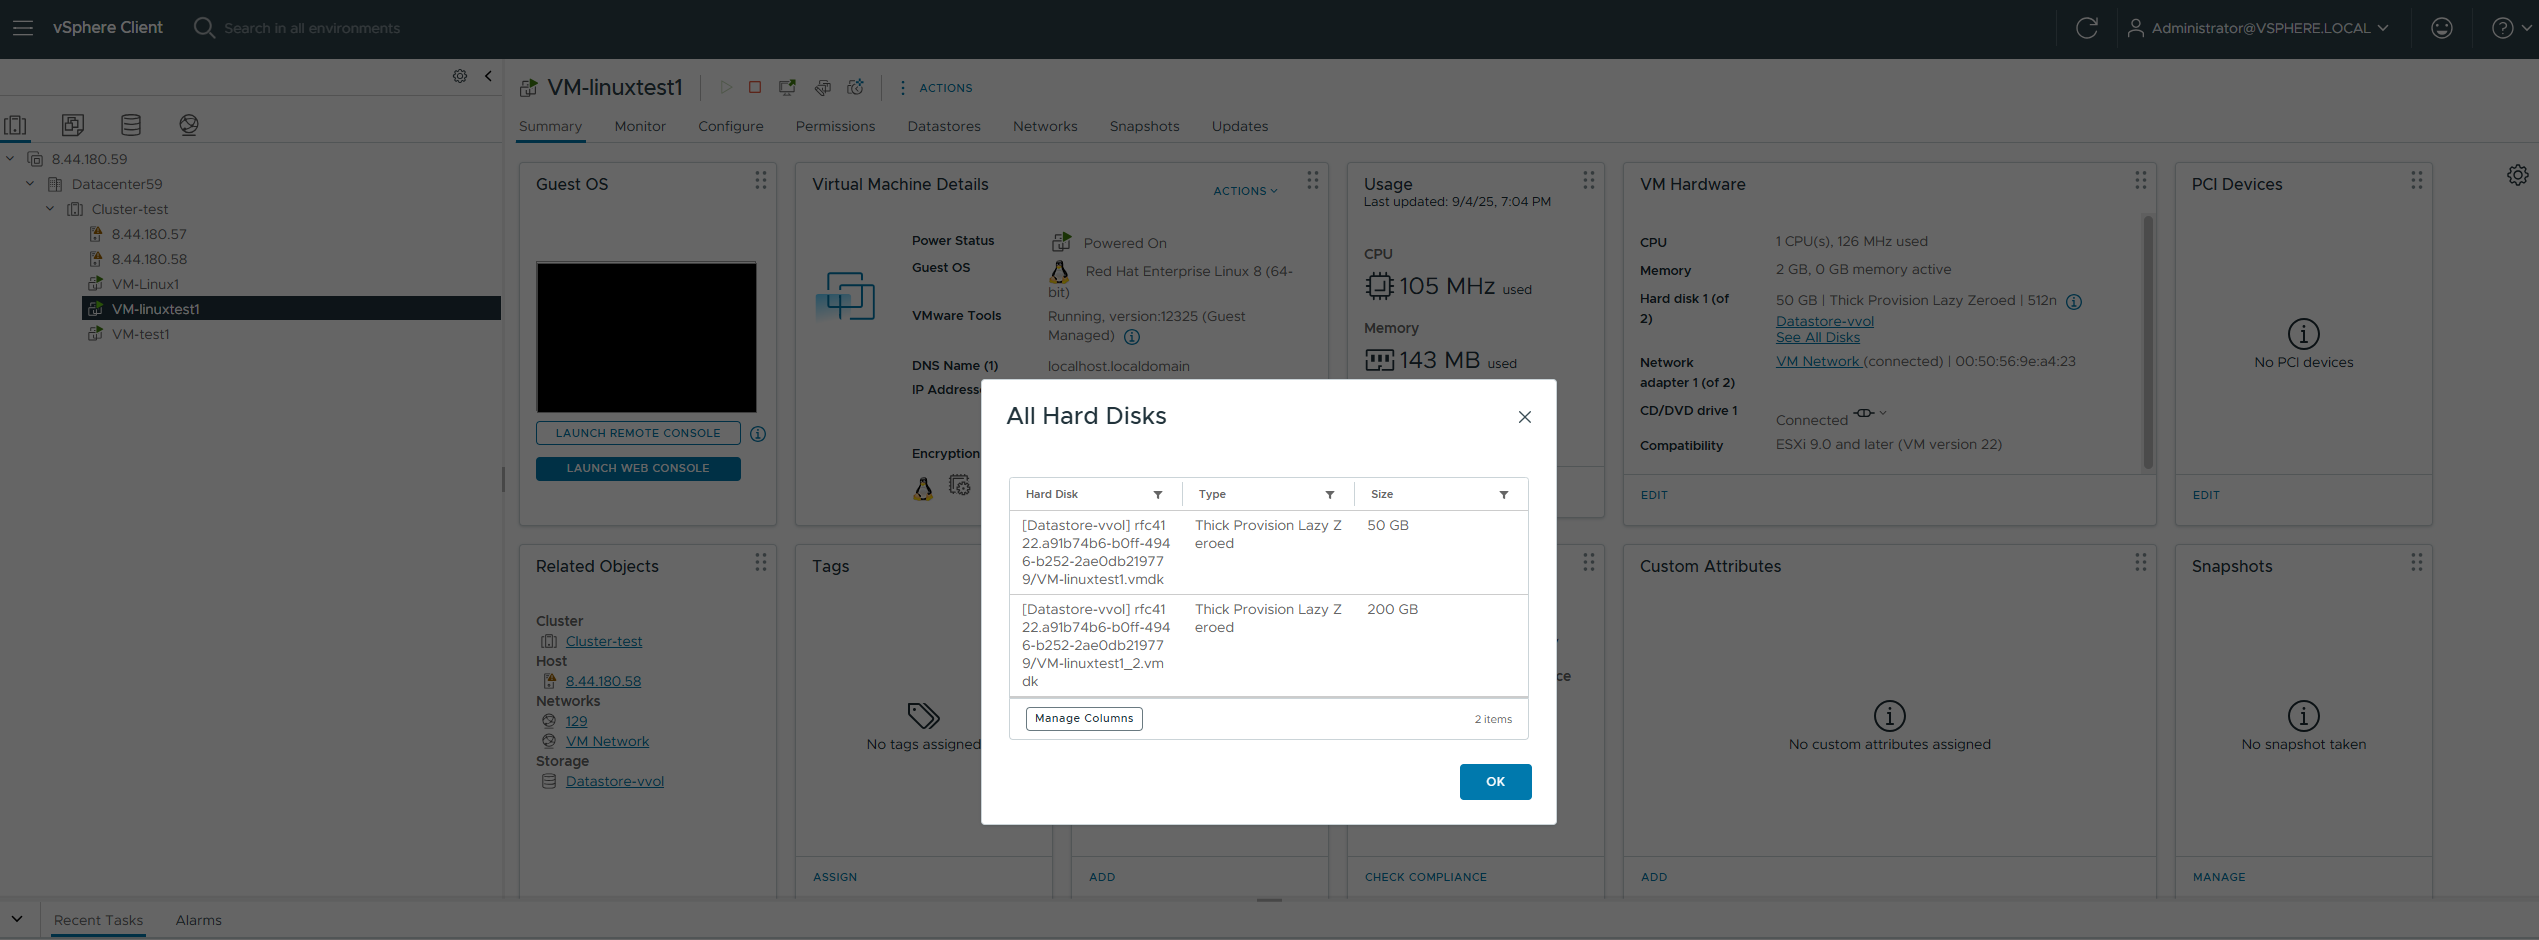Select VM-Linux1 in the inventory tree
Image resolution: width=2539 pixels, height=940 pixels.
pyautogui.click(x=145, y=284)
